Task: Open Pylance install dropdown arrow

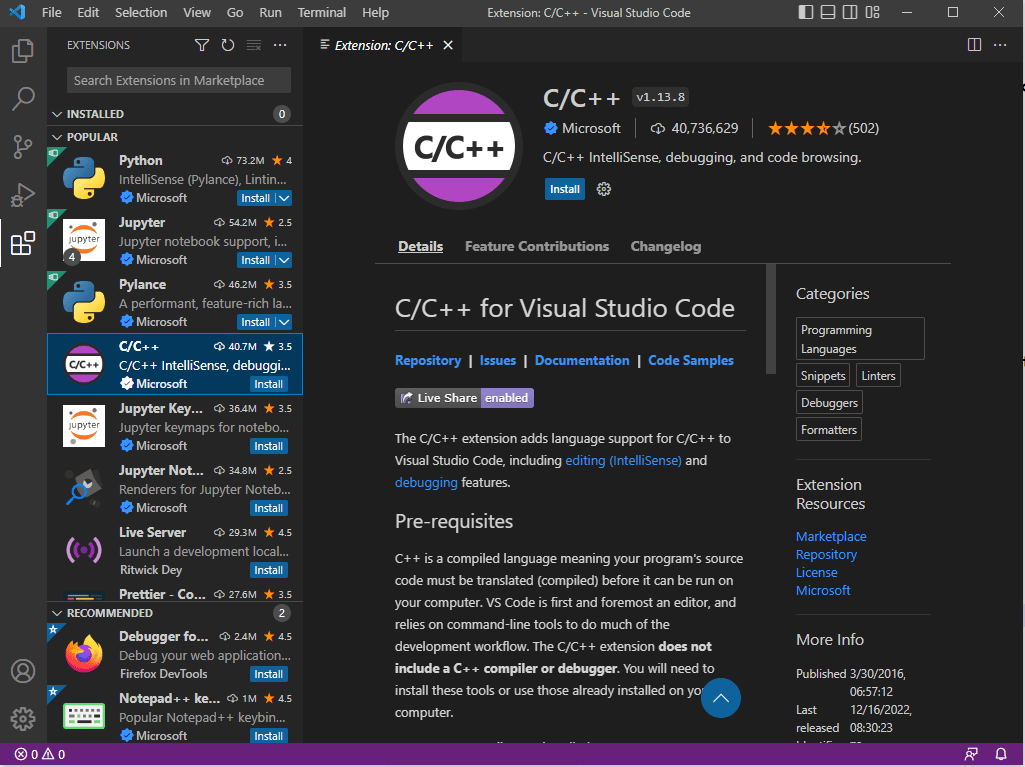Action: pyautogui.click(x=284, y=322)
